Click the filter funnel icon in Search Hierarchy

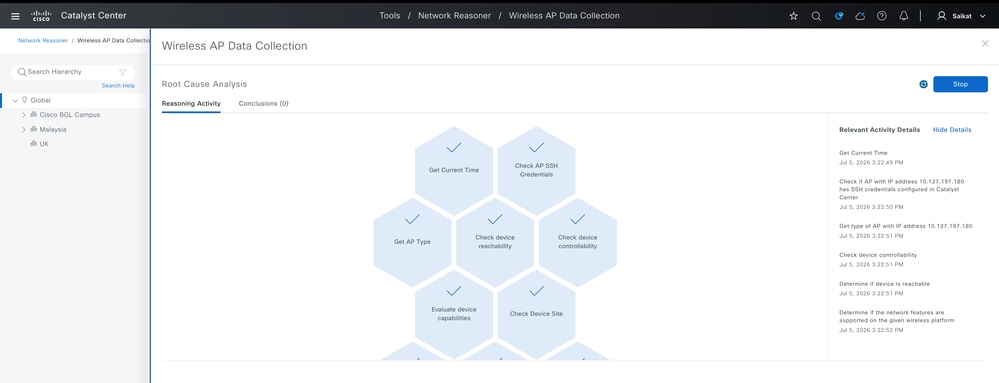point(122,72)
